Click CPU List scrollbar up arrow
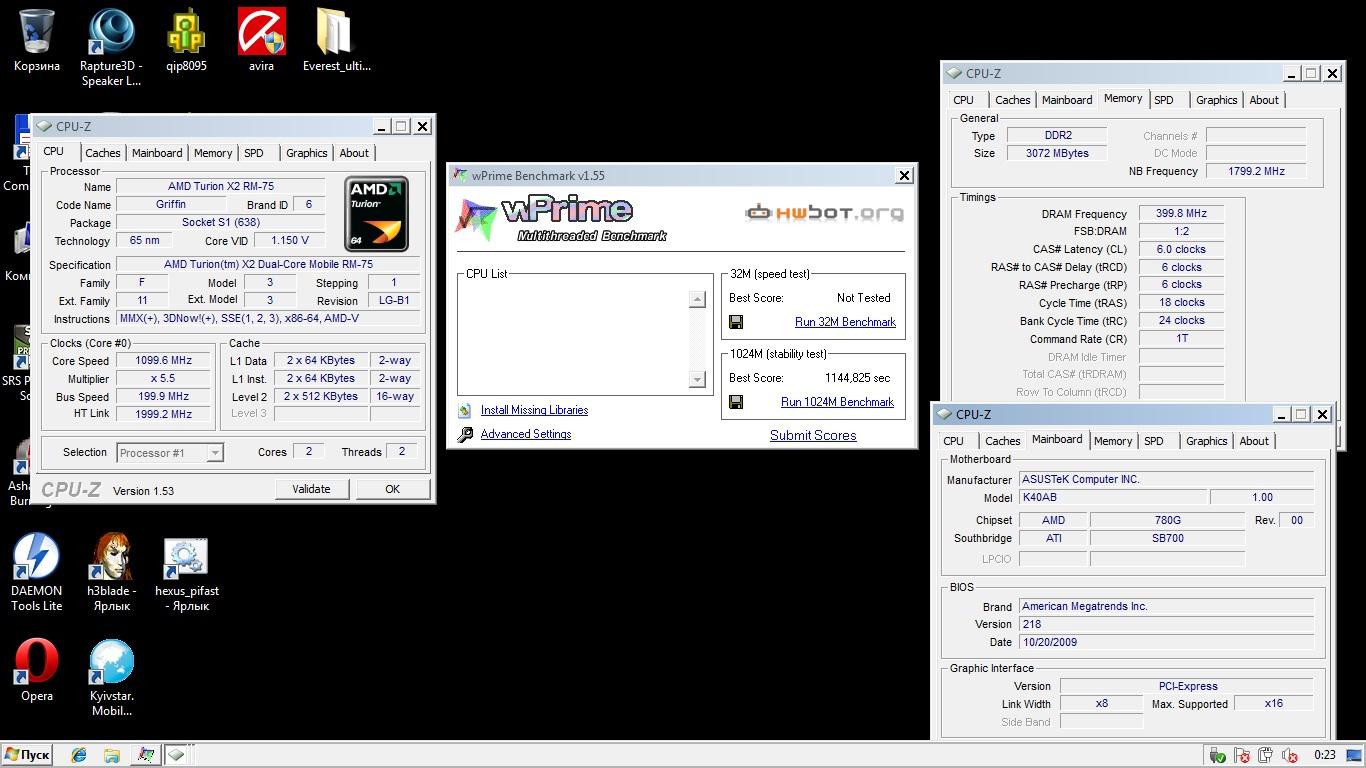 tap(697, 300)
